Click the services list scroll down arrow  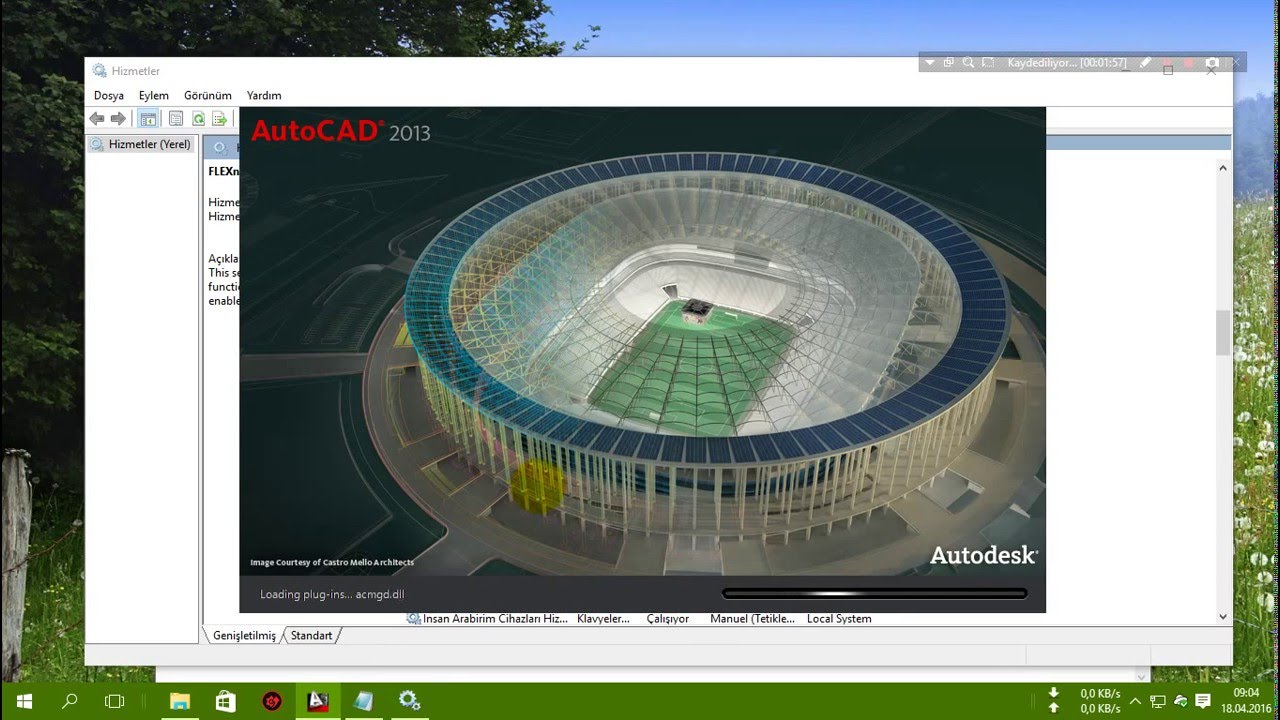(x=1223, y=617)
